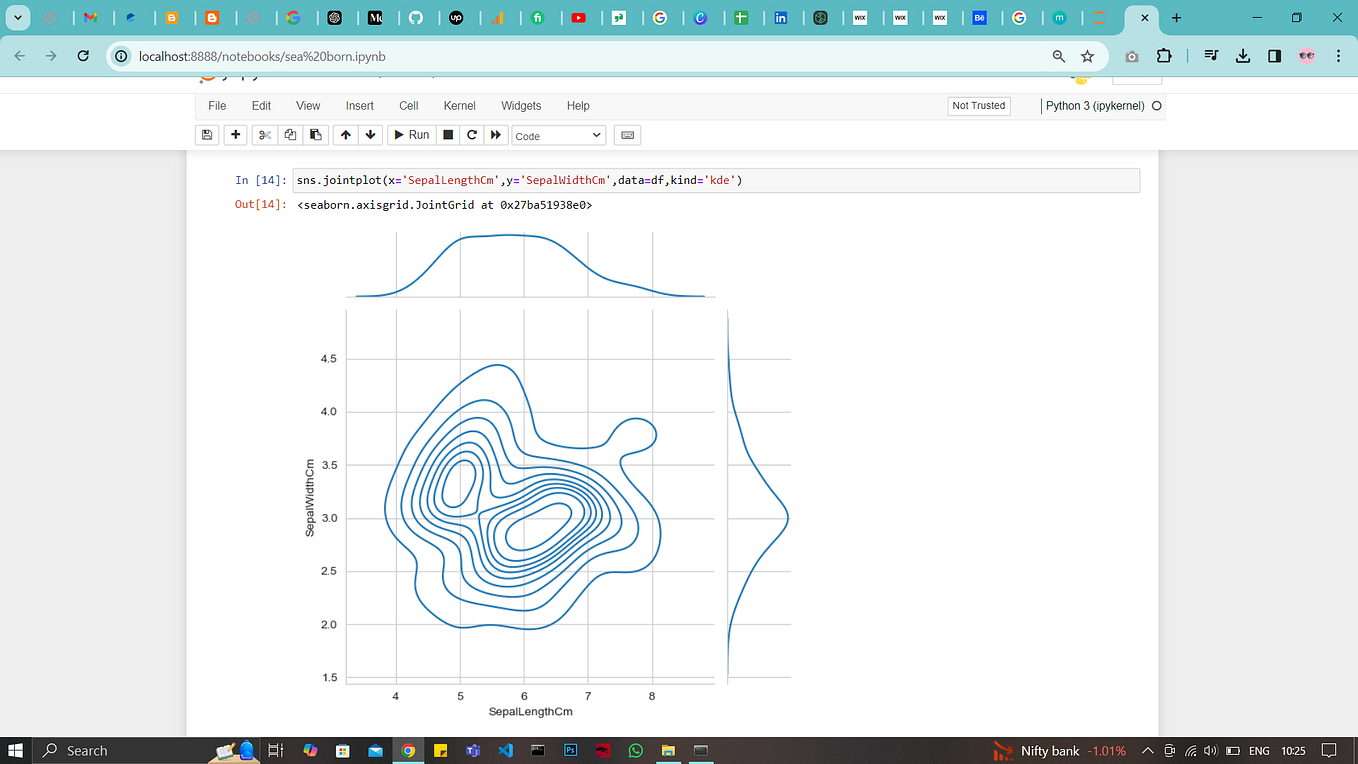This screenshot has height=764, width=1358.
Task: Restart kernel and run all cells
Action: [496, 134]
